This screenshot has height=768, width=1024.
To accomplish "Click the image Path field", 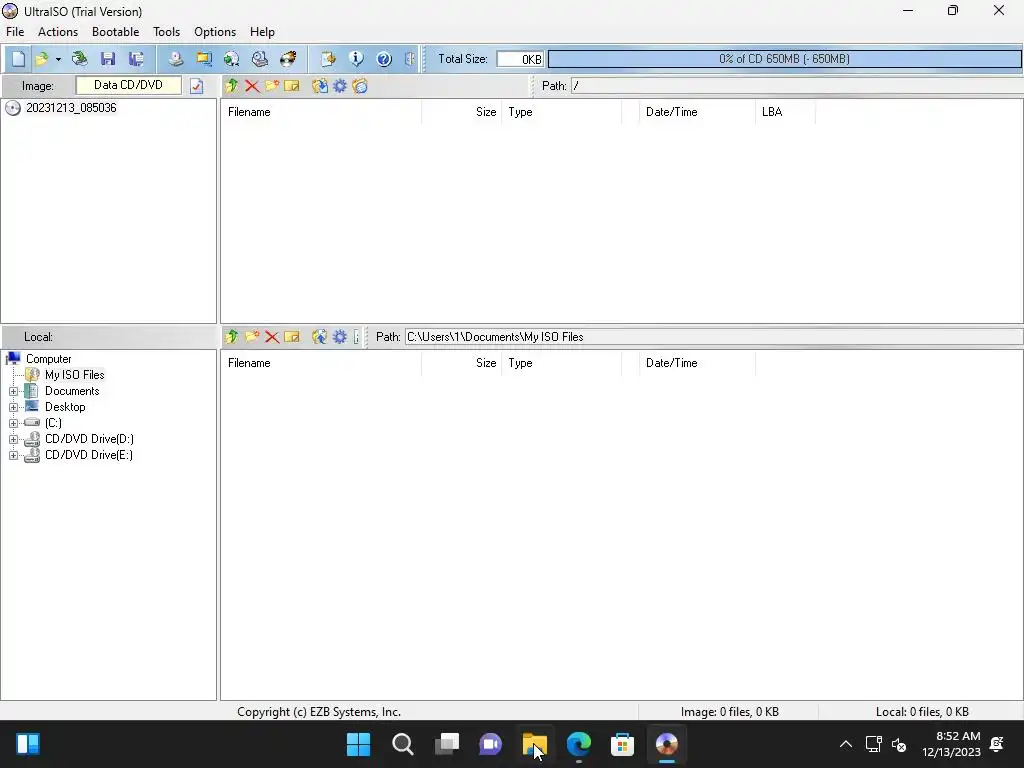I will pyautogui.click(x=797, y=86).
